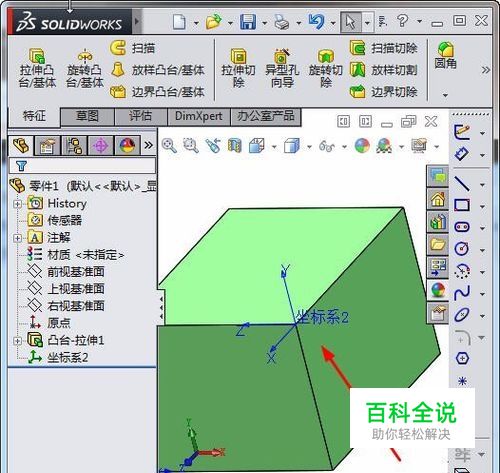Open the PropertyManager tab
The image size is (500, 473).
47,145
